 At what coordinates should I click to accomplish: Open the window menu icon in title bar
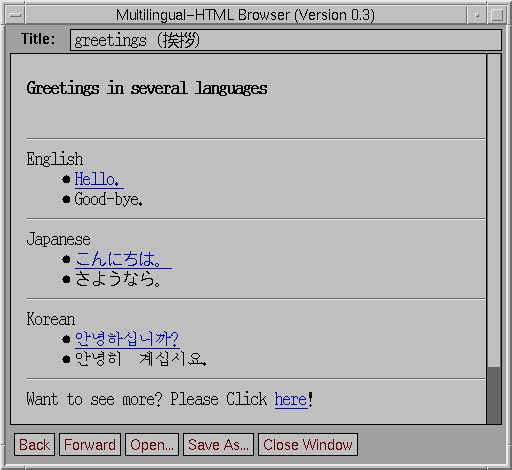[x=15, y=15]
